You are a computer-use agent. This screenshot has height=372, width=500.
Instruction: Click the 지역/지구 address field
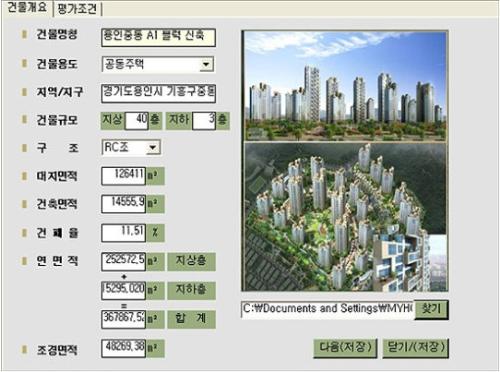click(158, 93)
